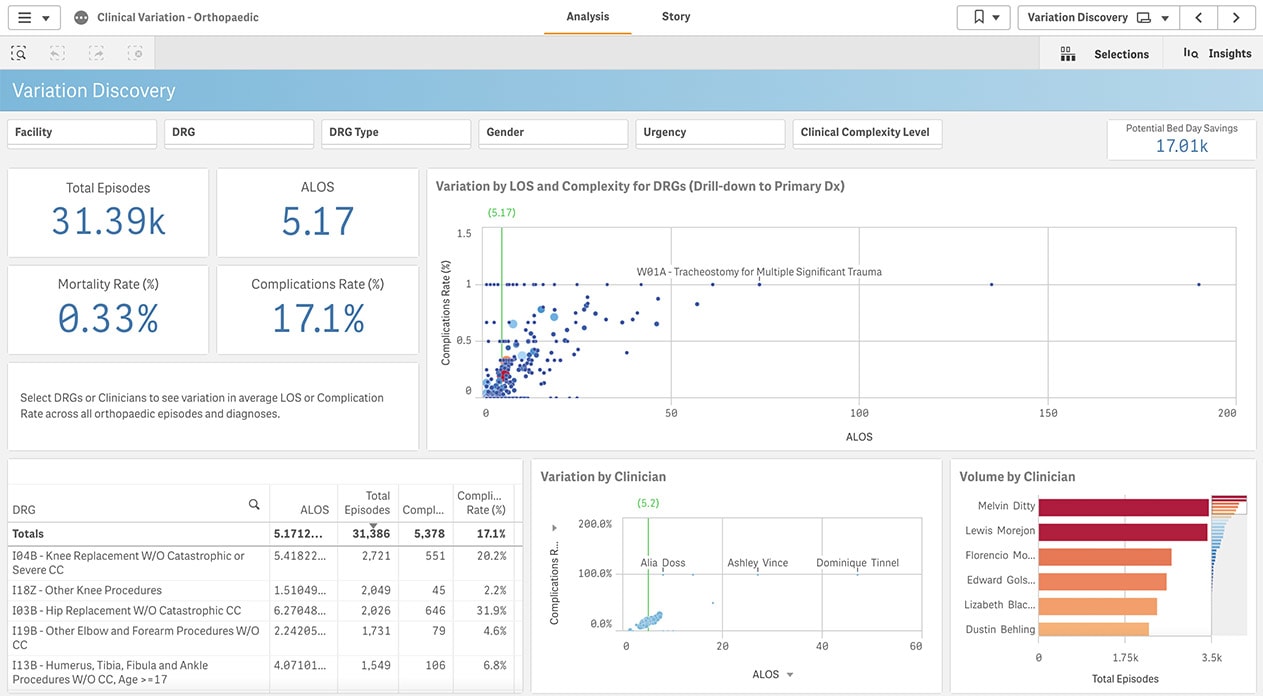Switch to the Story tab

pyautogui.click(x=675, y=16)
